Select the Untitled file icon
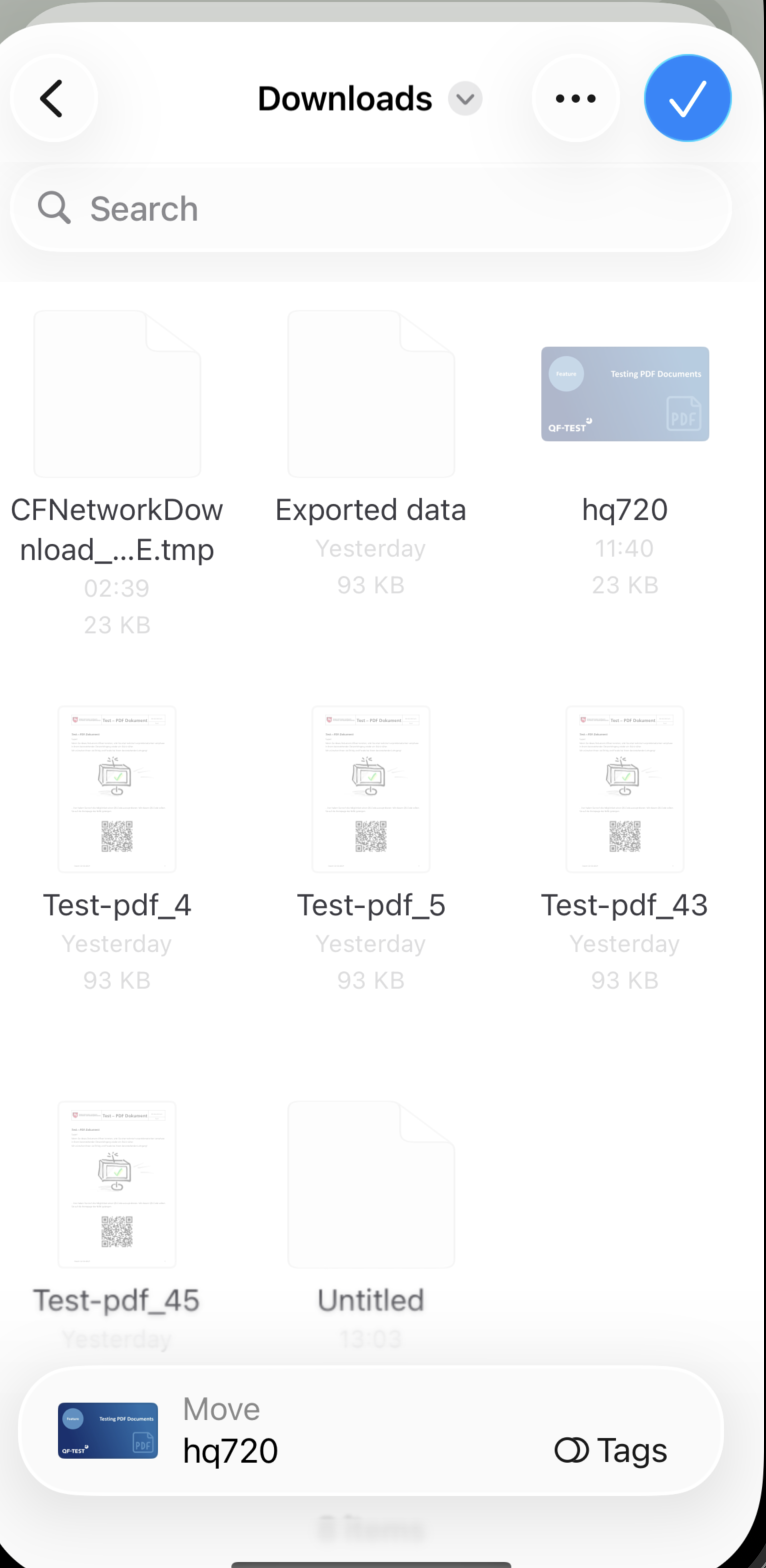Screen dimensions: 766x1568 pyautogui.click(x=371, y=1184)
